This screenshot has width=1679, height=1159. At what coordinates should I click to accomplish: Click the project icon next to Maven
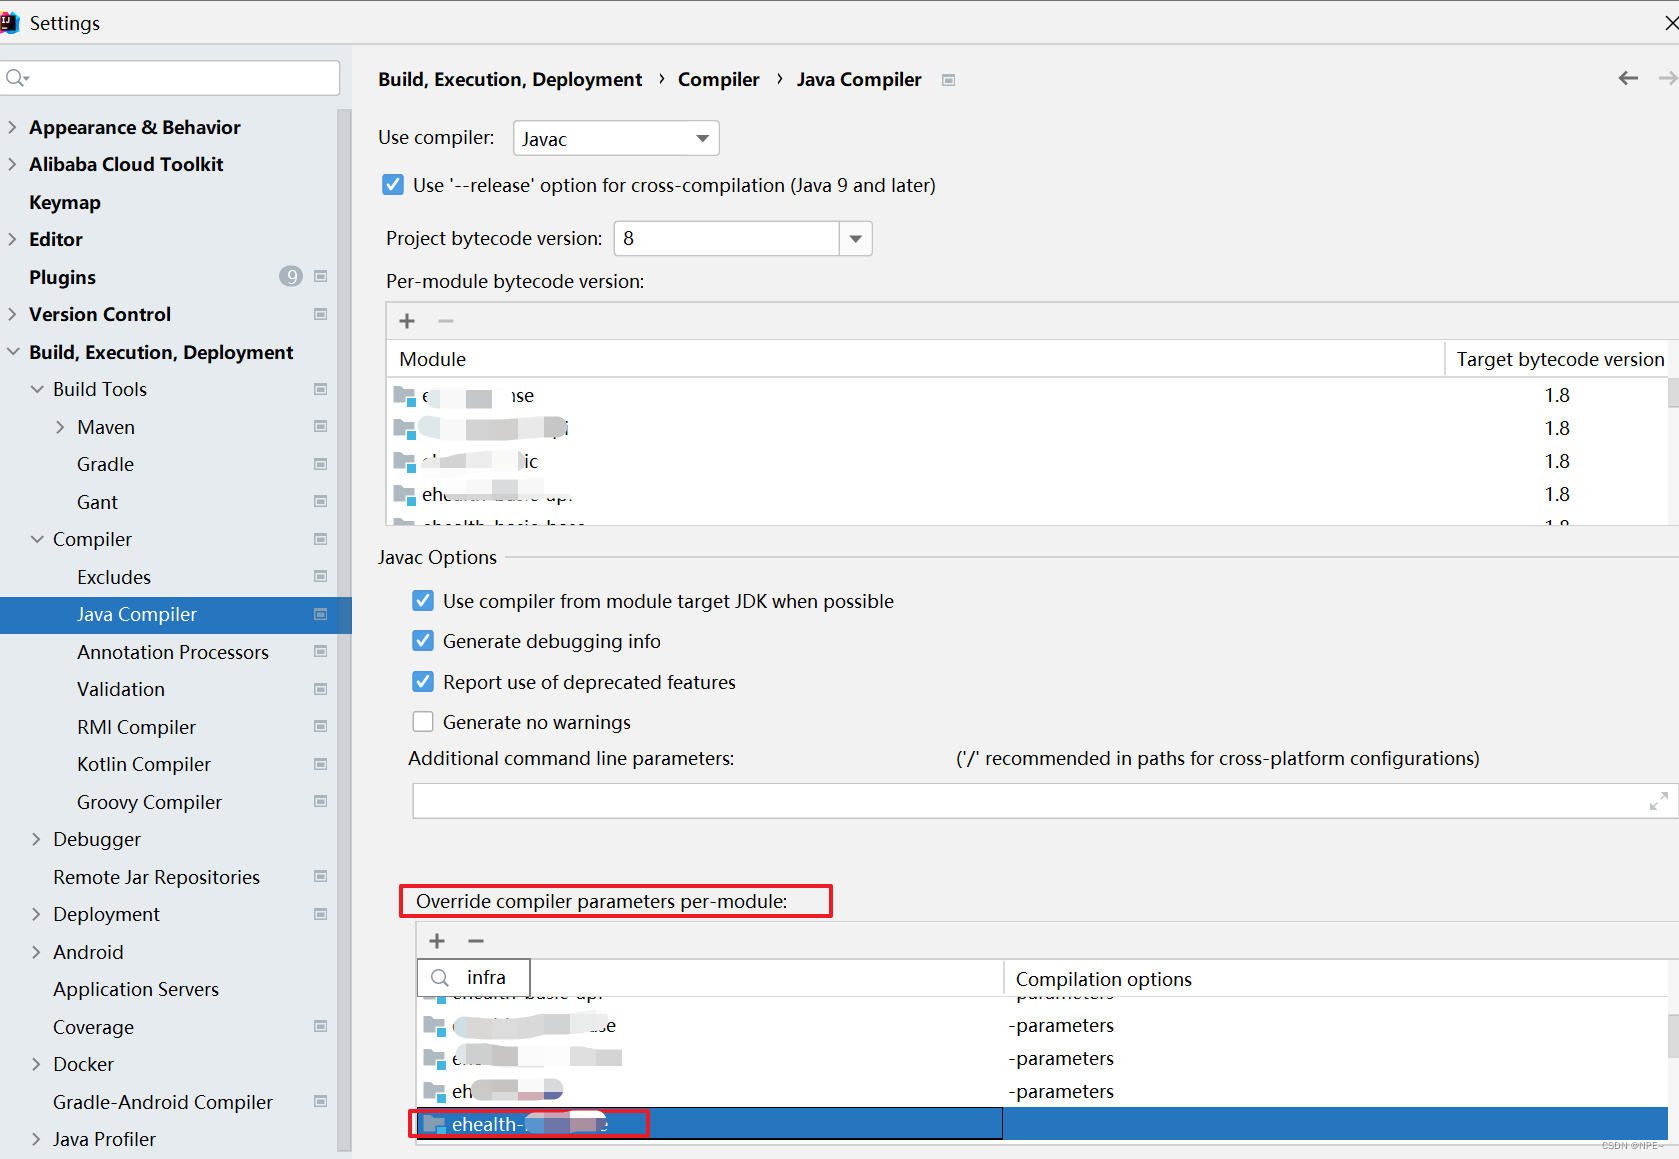tap(321, 426)
